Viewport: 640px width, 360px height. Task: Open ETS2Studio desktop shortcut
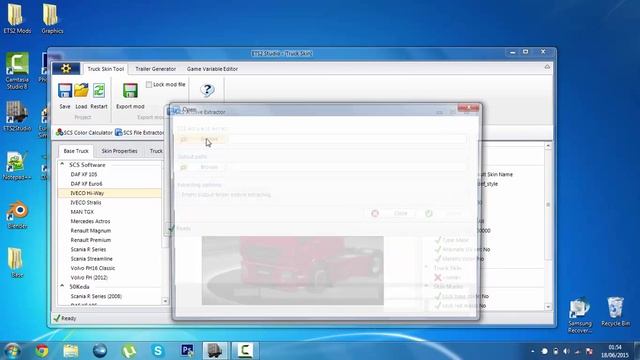(x=17, y=116)
